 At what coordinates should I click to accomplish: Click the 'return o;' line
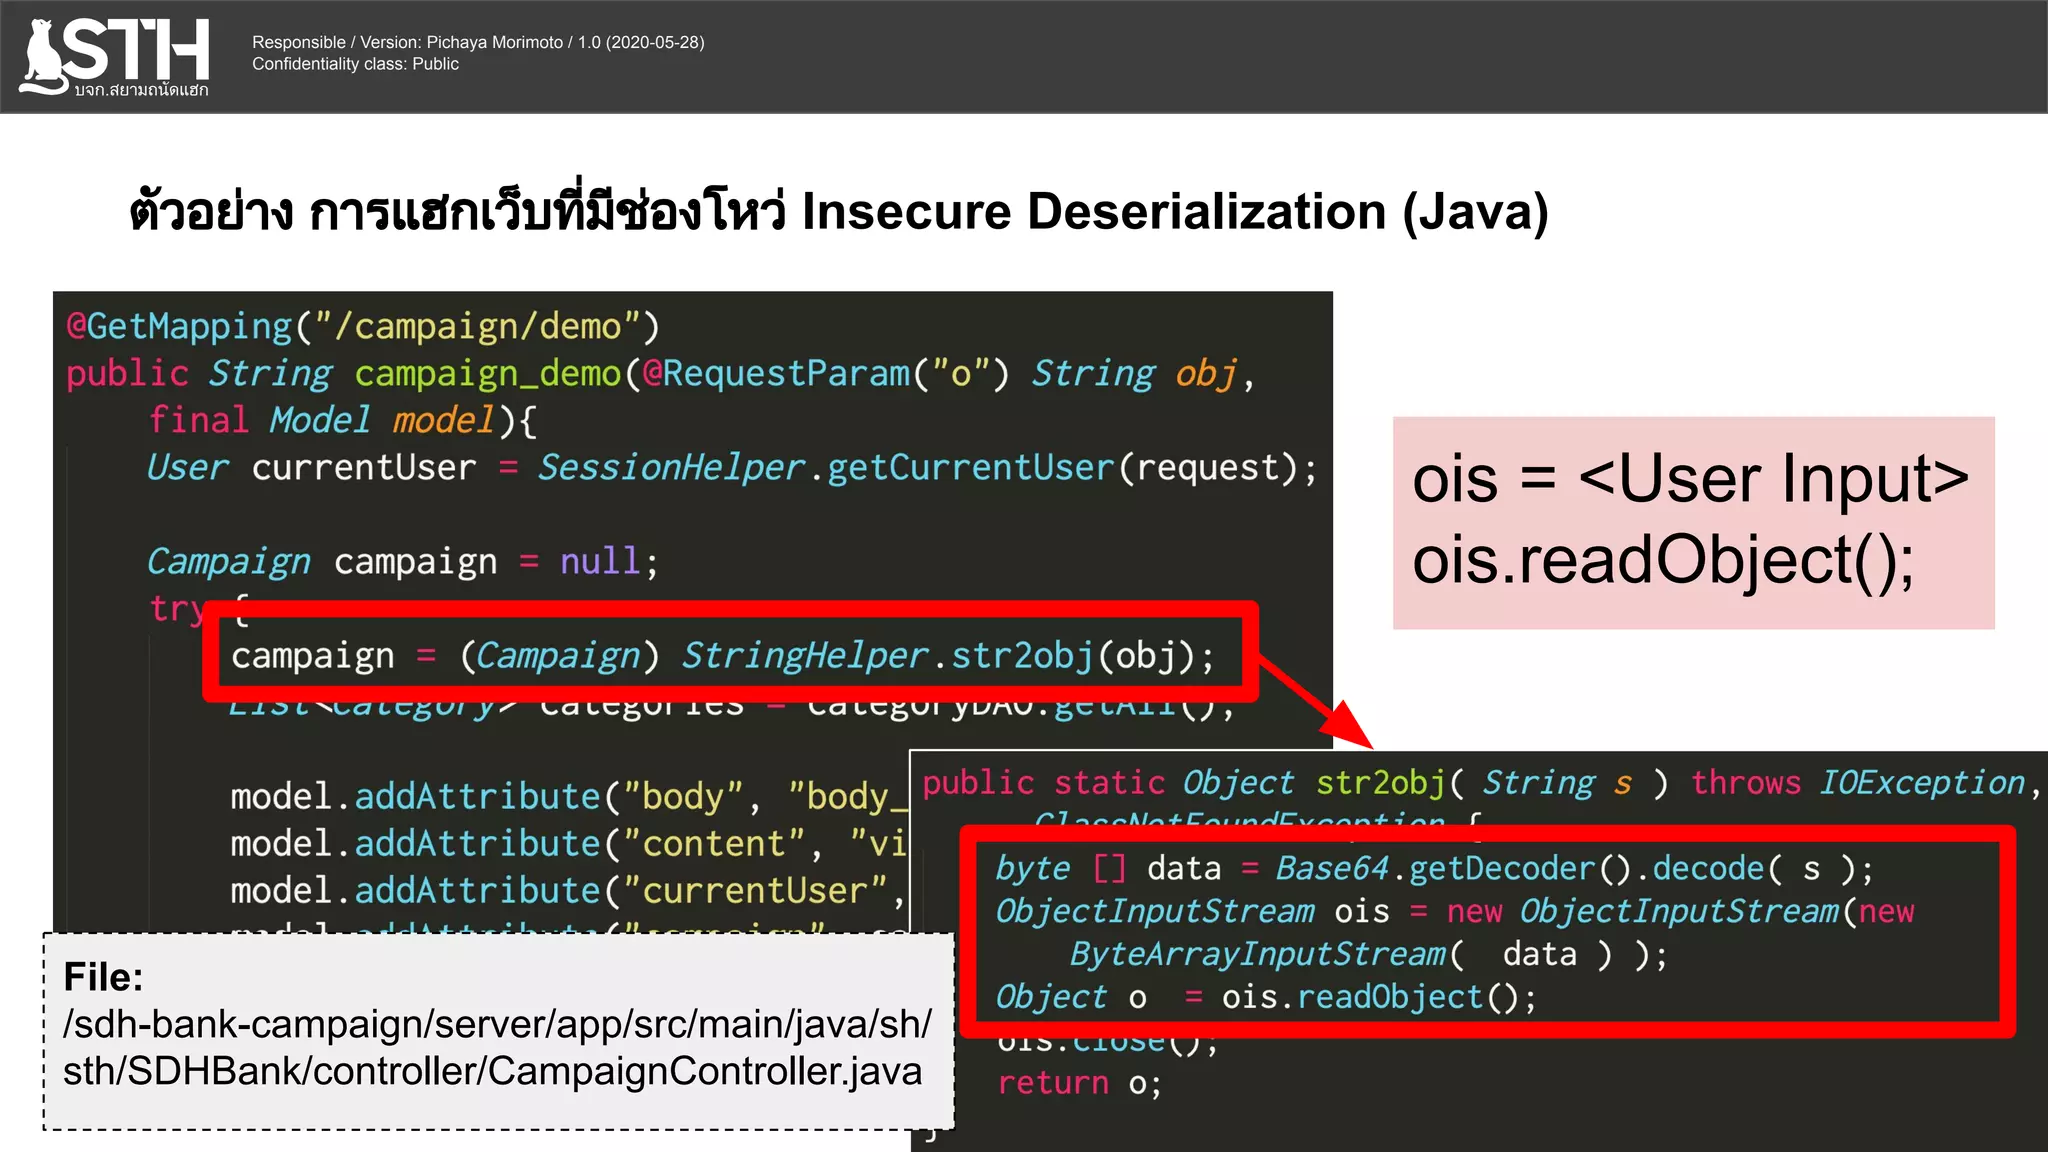coord(1080,1083)
